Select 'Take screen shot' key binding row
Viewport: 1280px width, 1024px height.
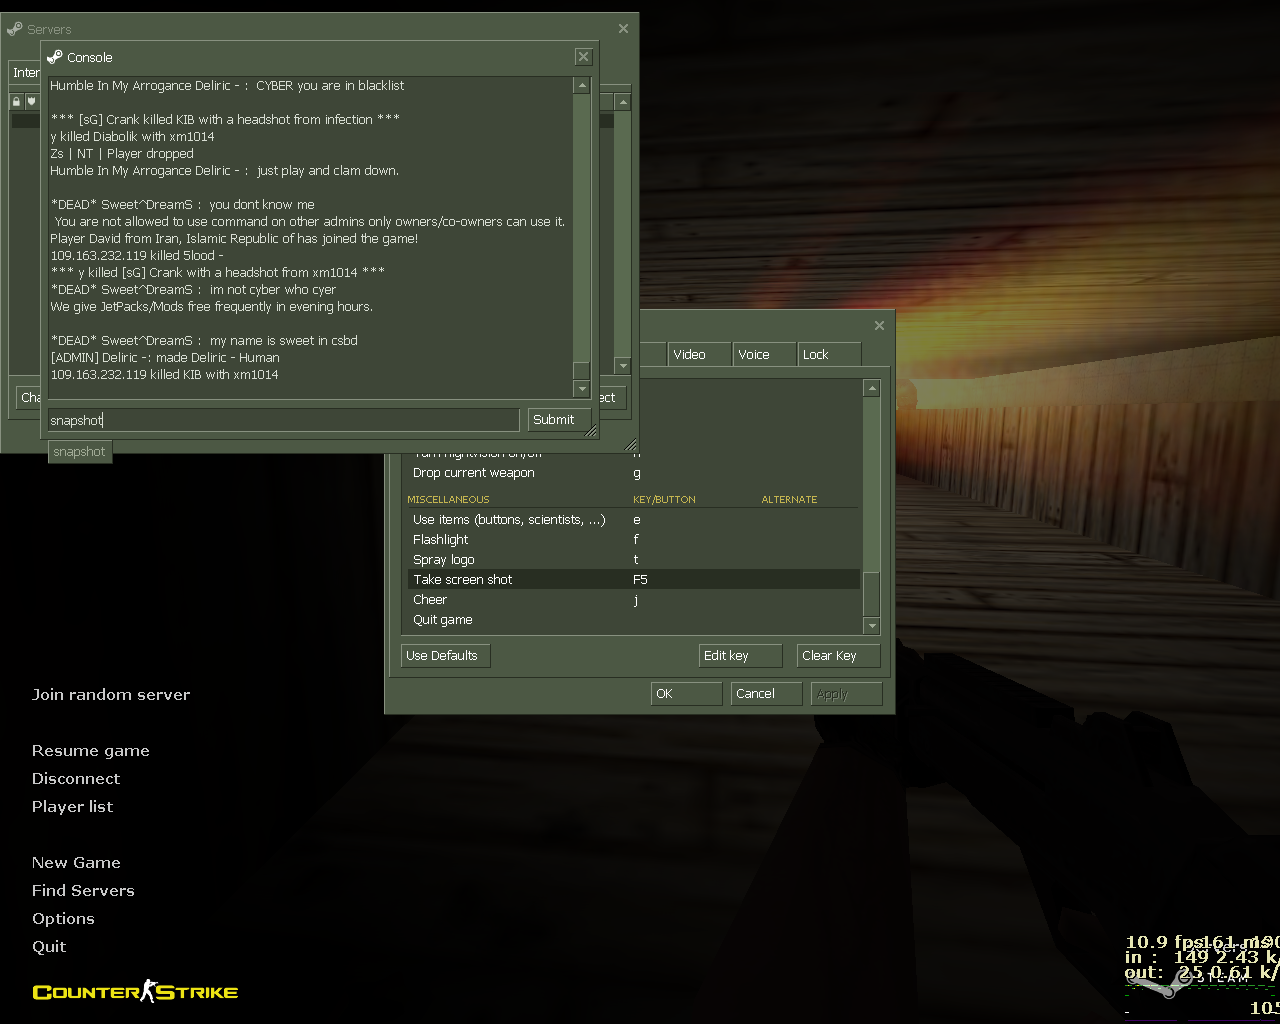coord(632,580)
